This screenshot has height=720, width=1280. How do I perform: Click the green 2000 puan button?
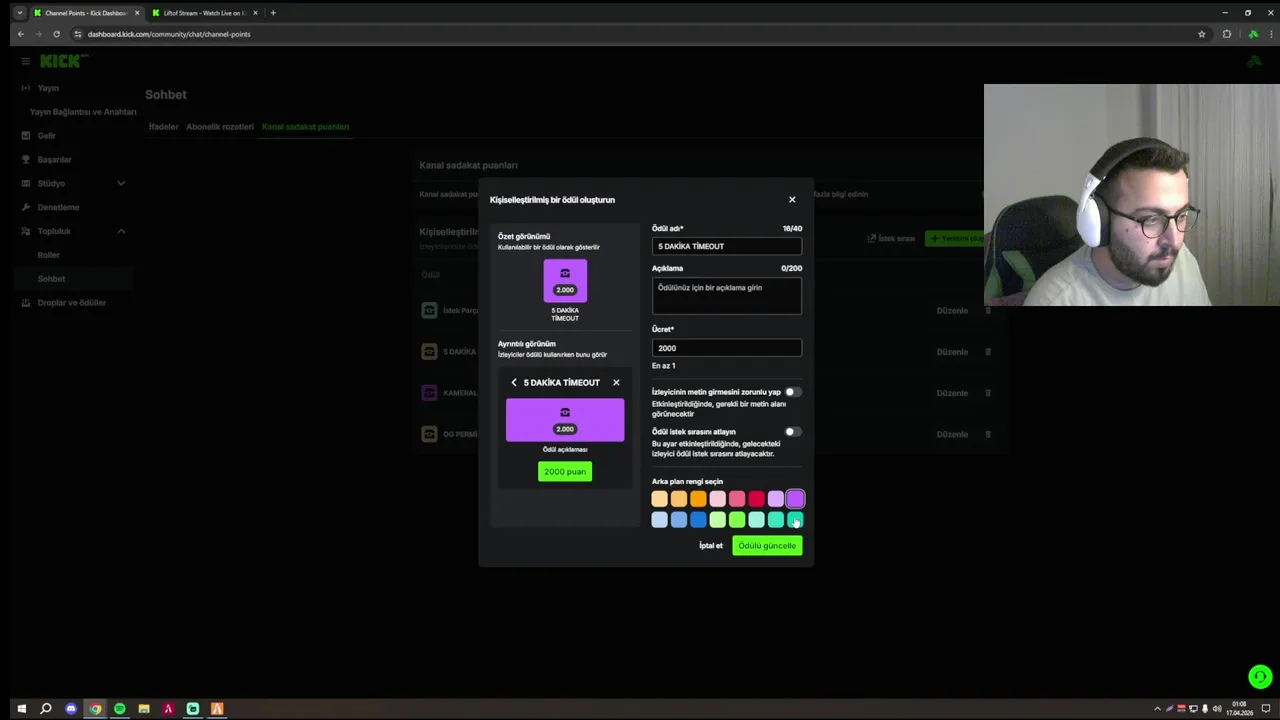(565, 472)
